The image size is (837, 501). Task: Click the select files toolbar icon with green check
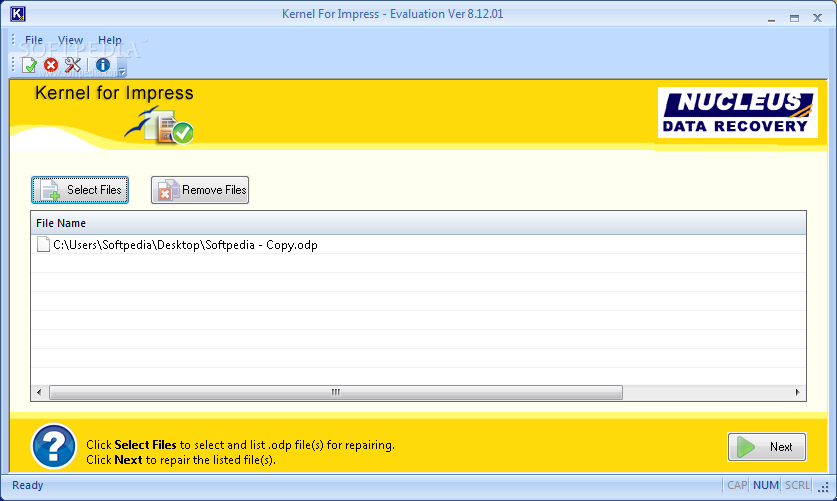point(29,66)
